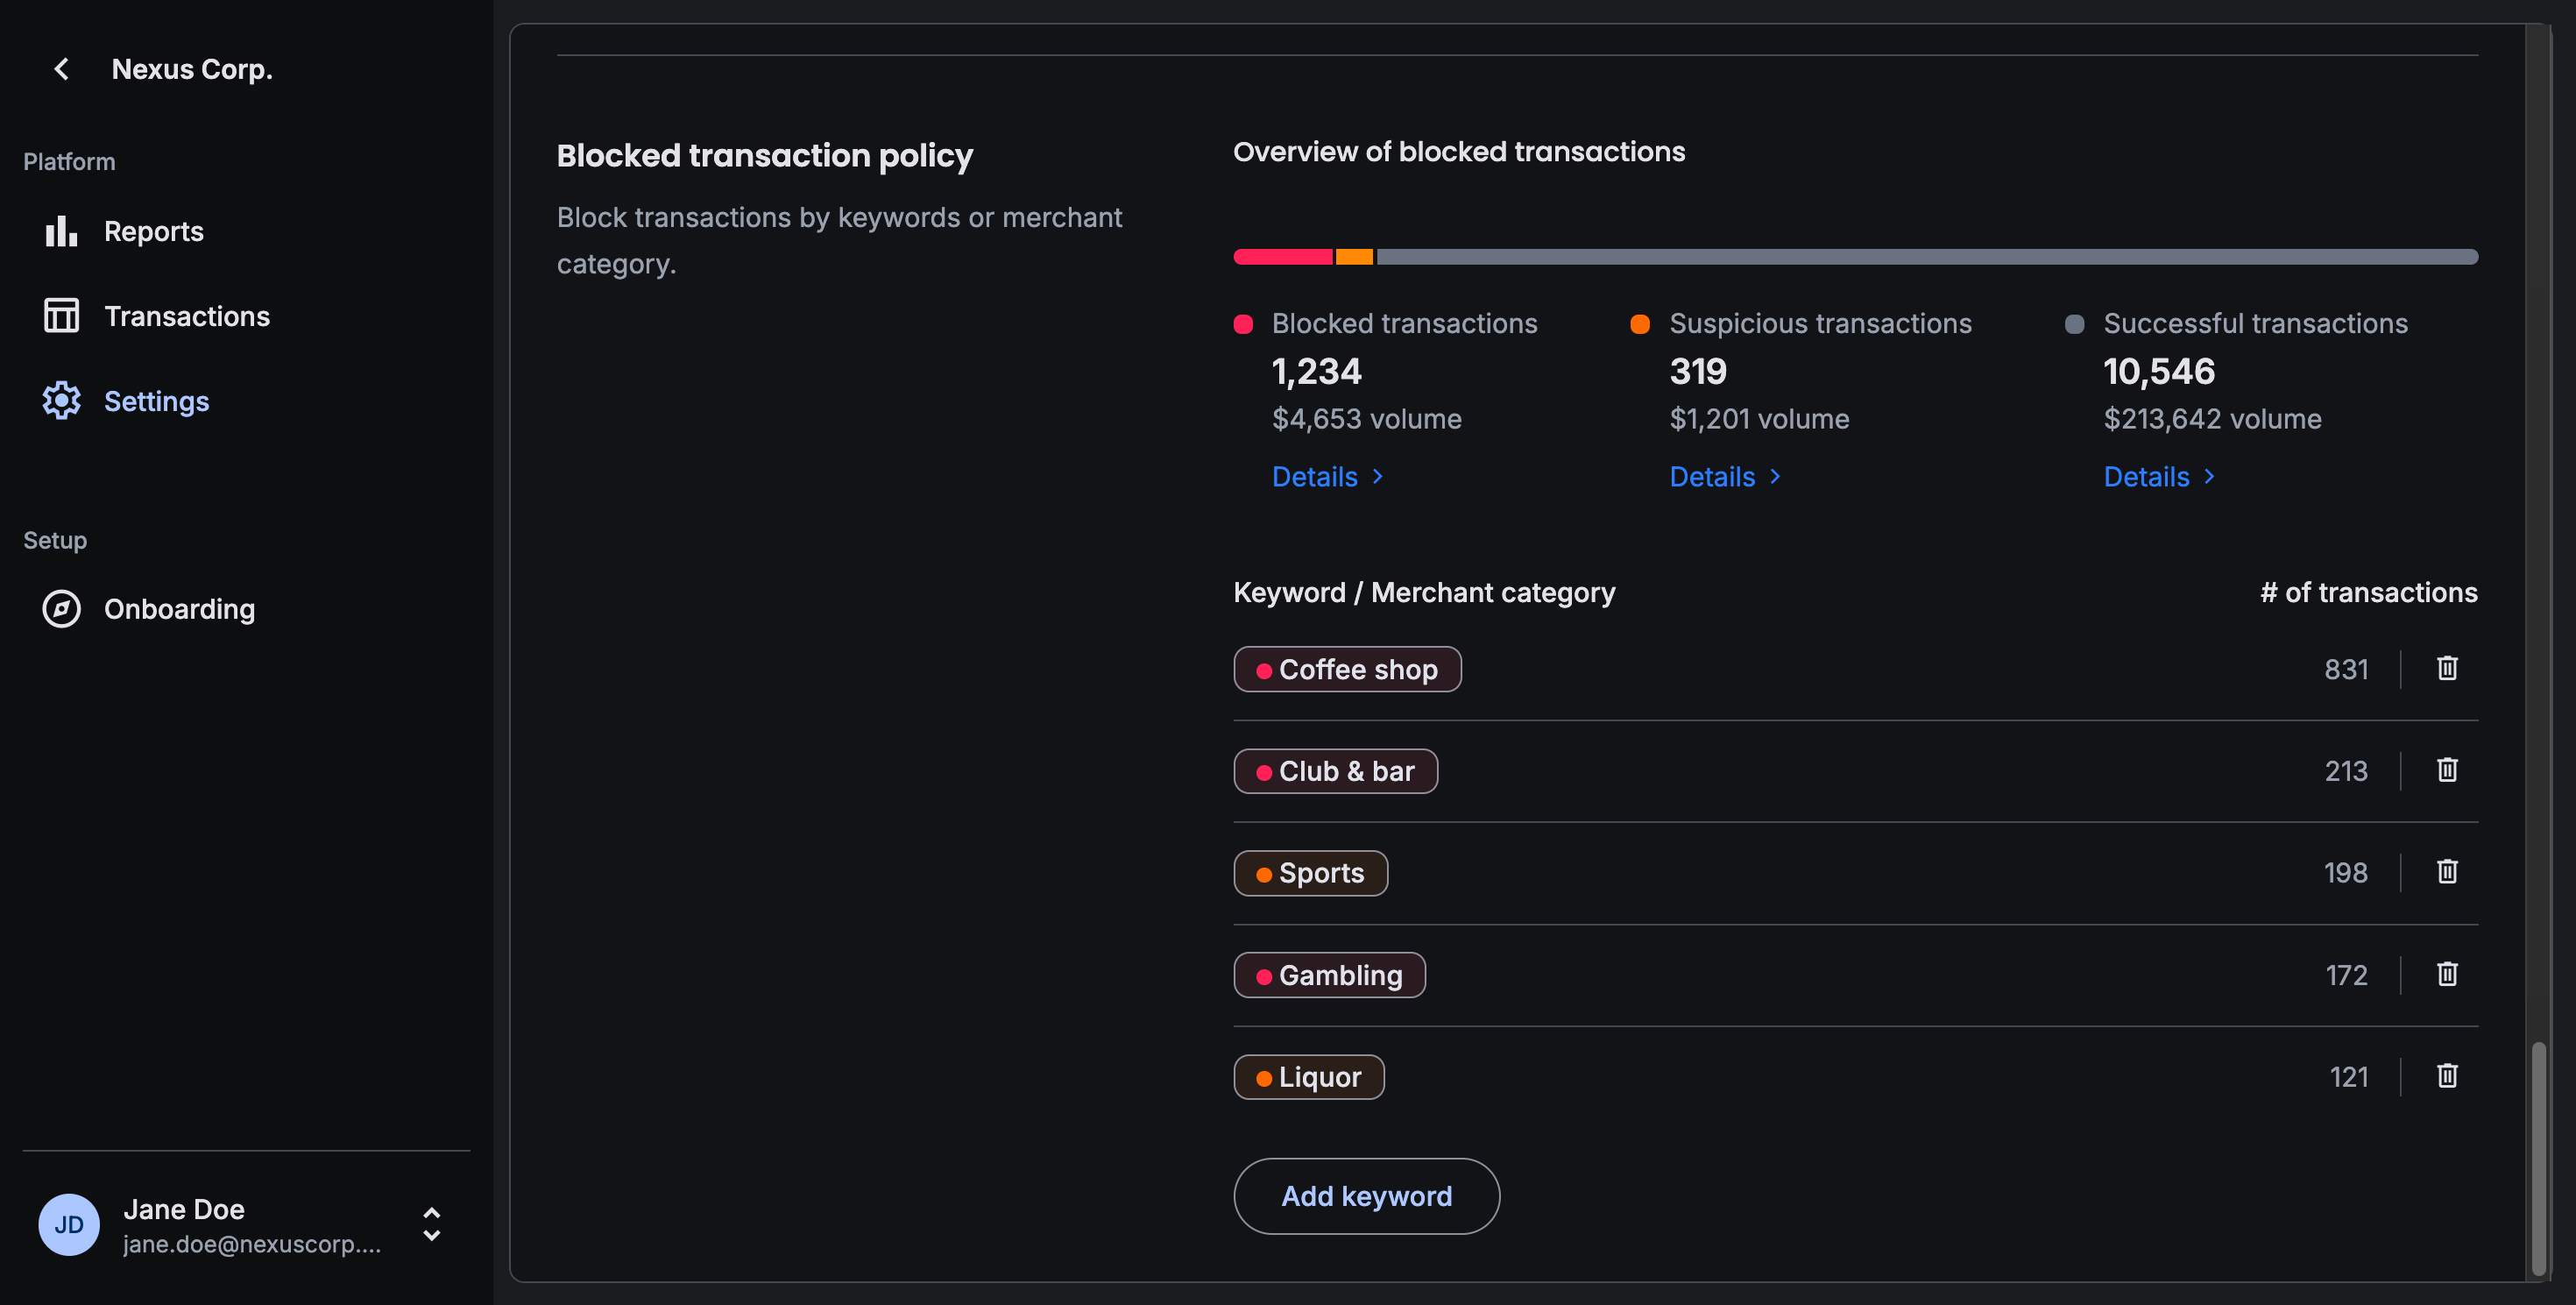Click the Settings gear icon

61,400
